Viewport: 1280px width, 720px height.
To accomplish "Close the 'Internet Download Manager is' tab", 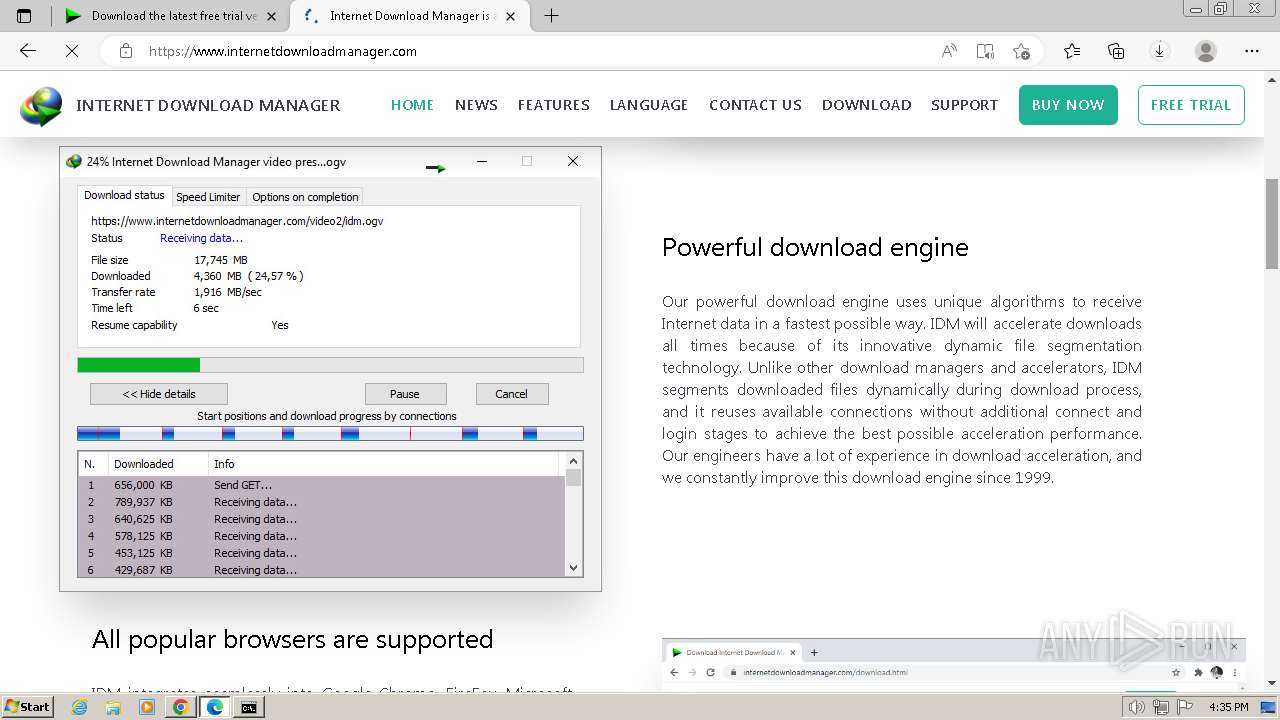I will (511, 16).
